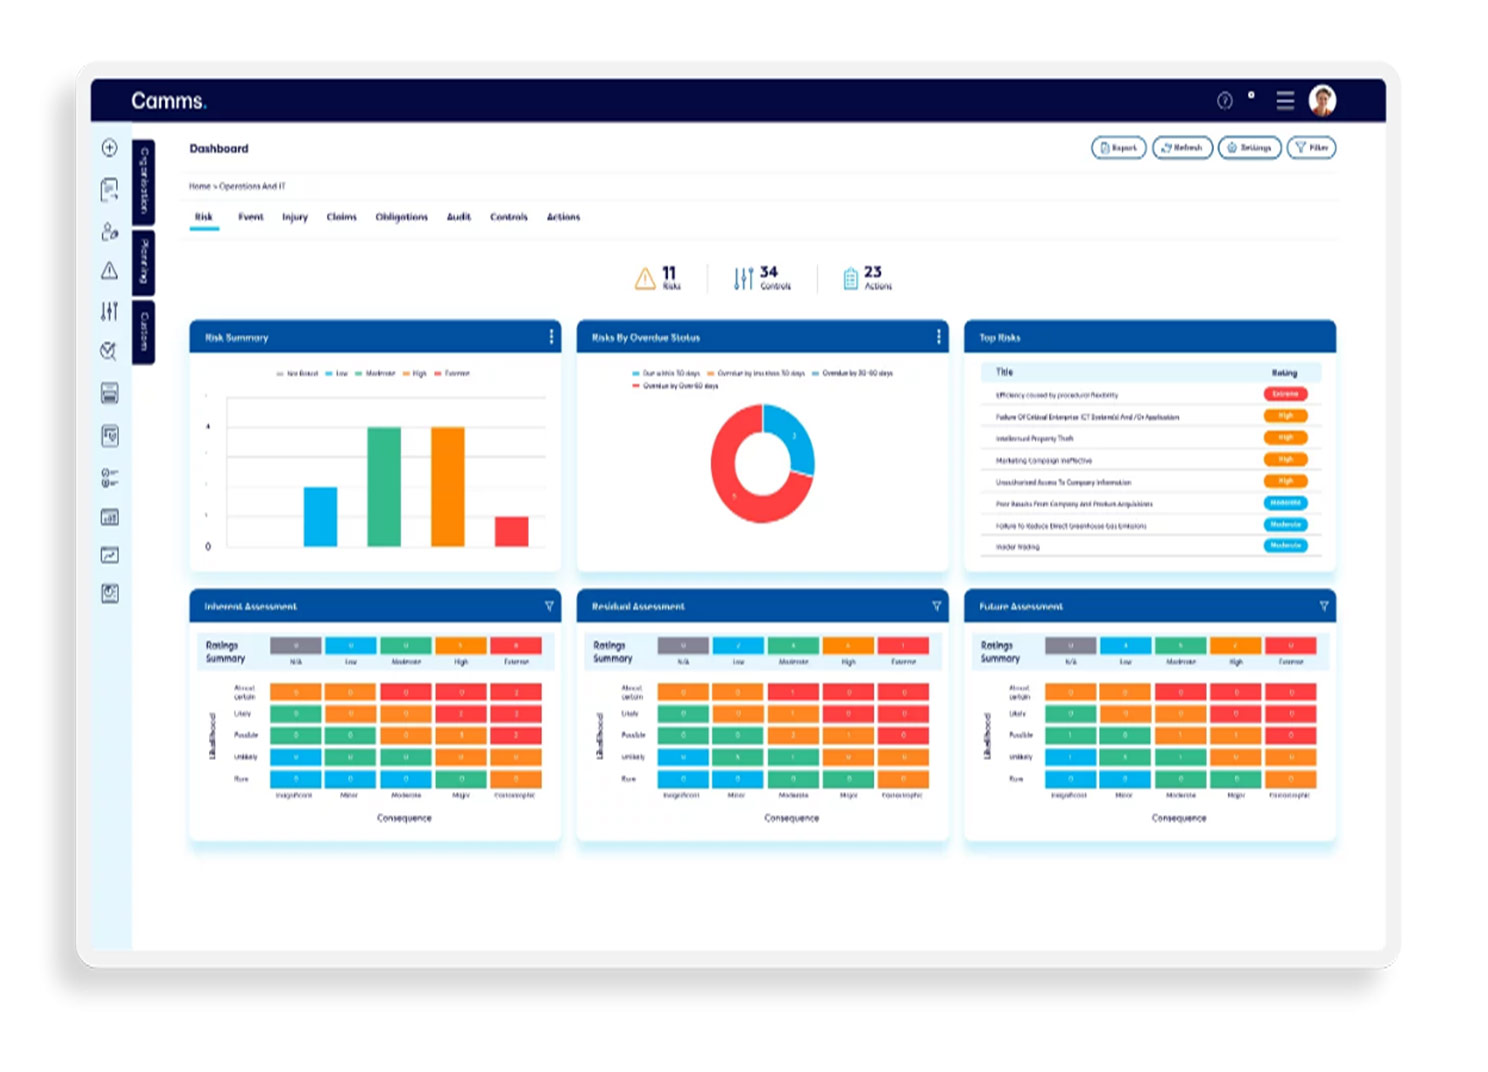Toggle Overdue by Over 60 days legend
This screenshot has height=1072, width=1488.
tap(675, 385)
